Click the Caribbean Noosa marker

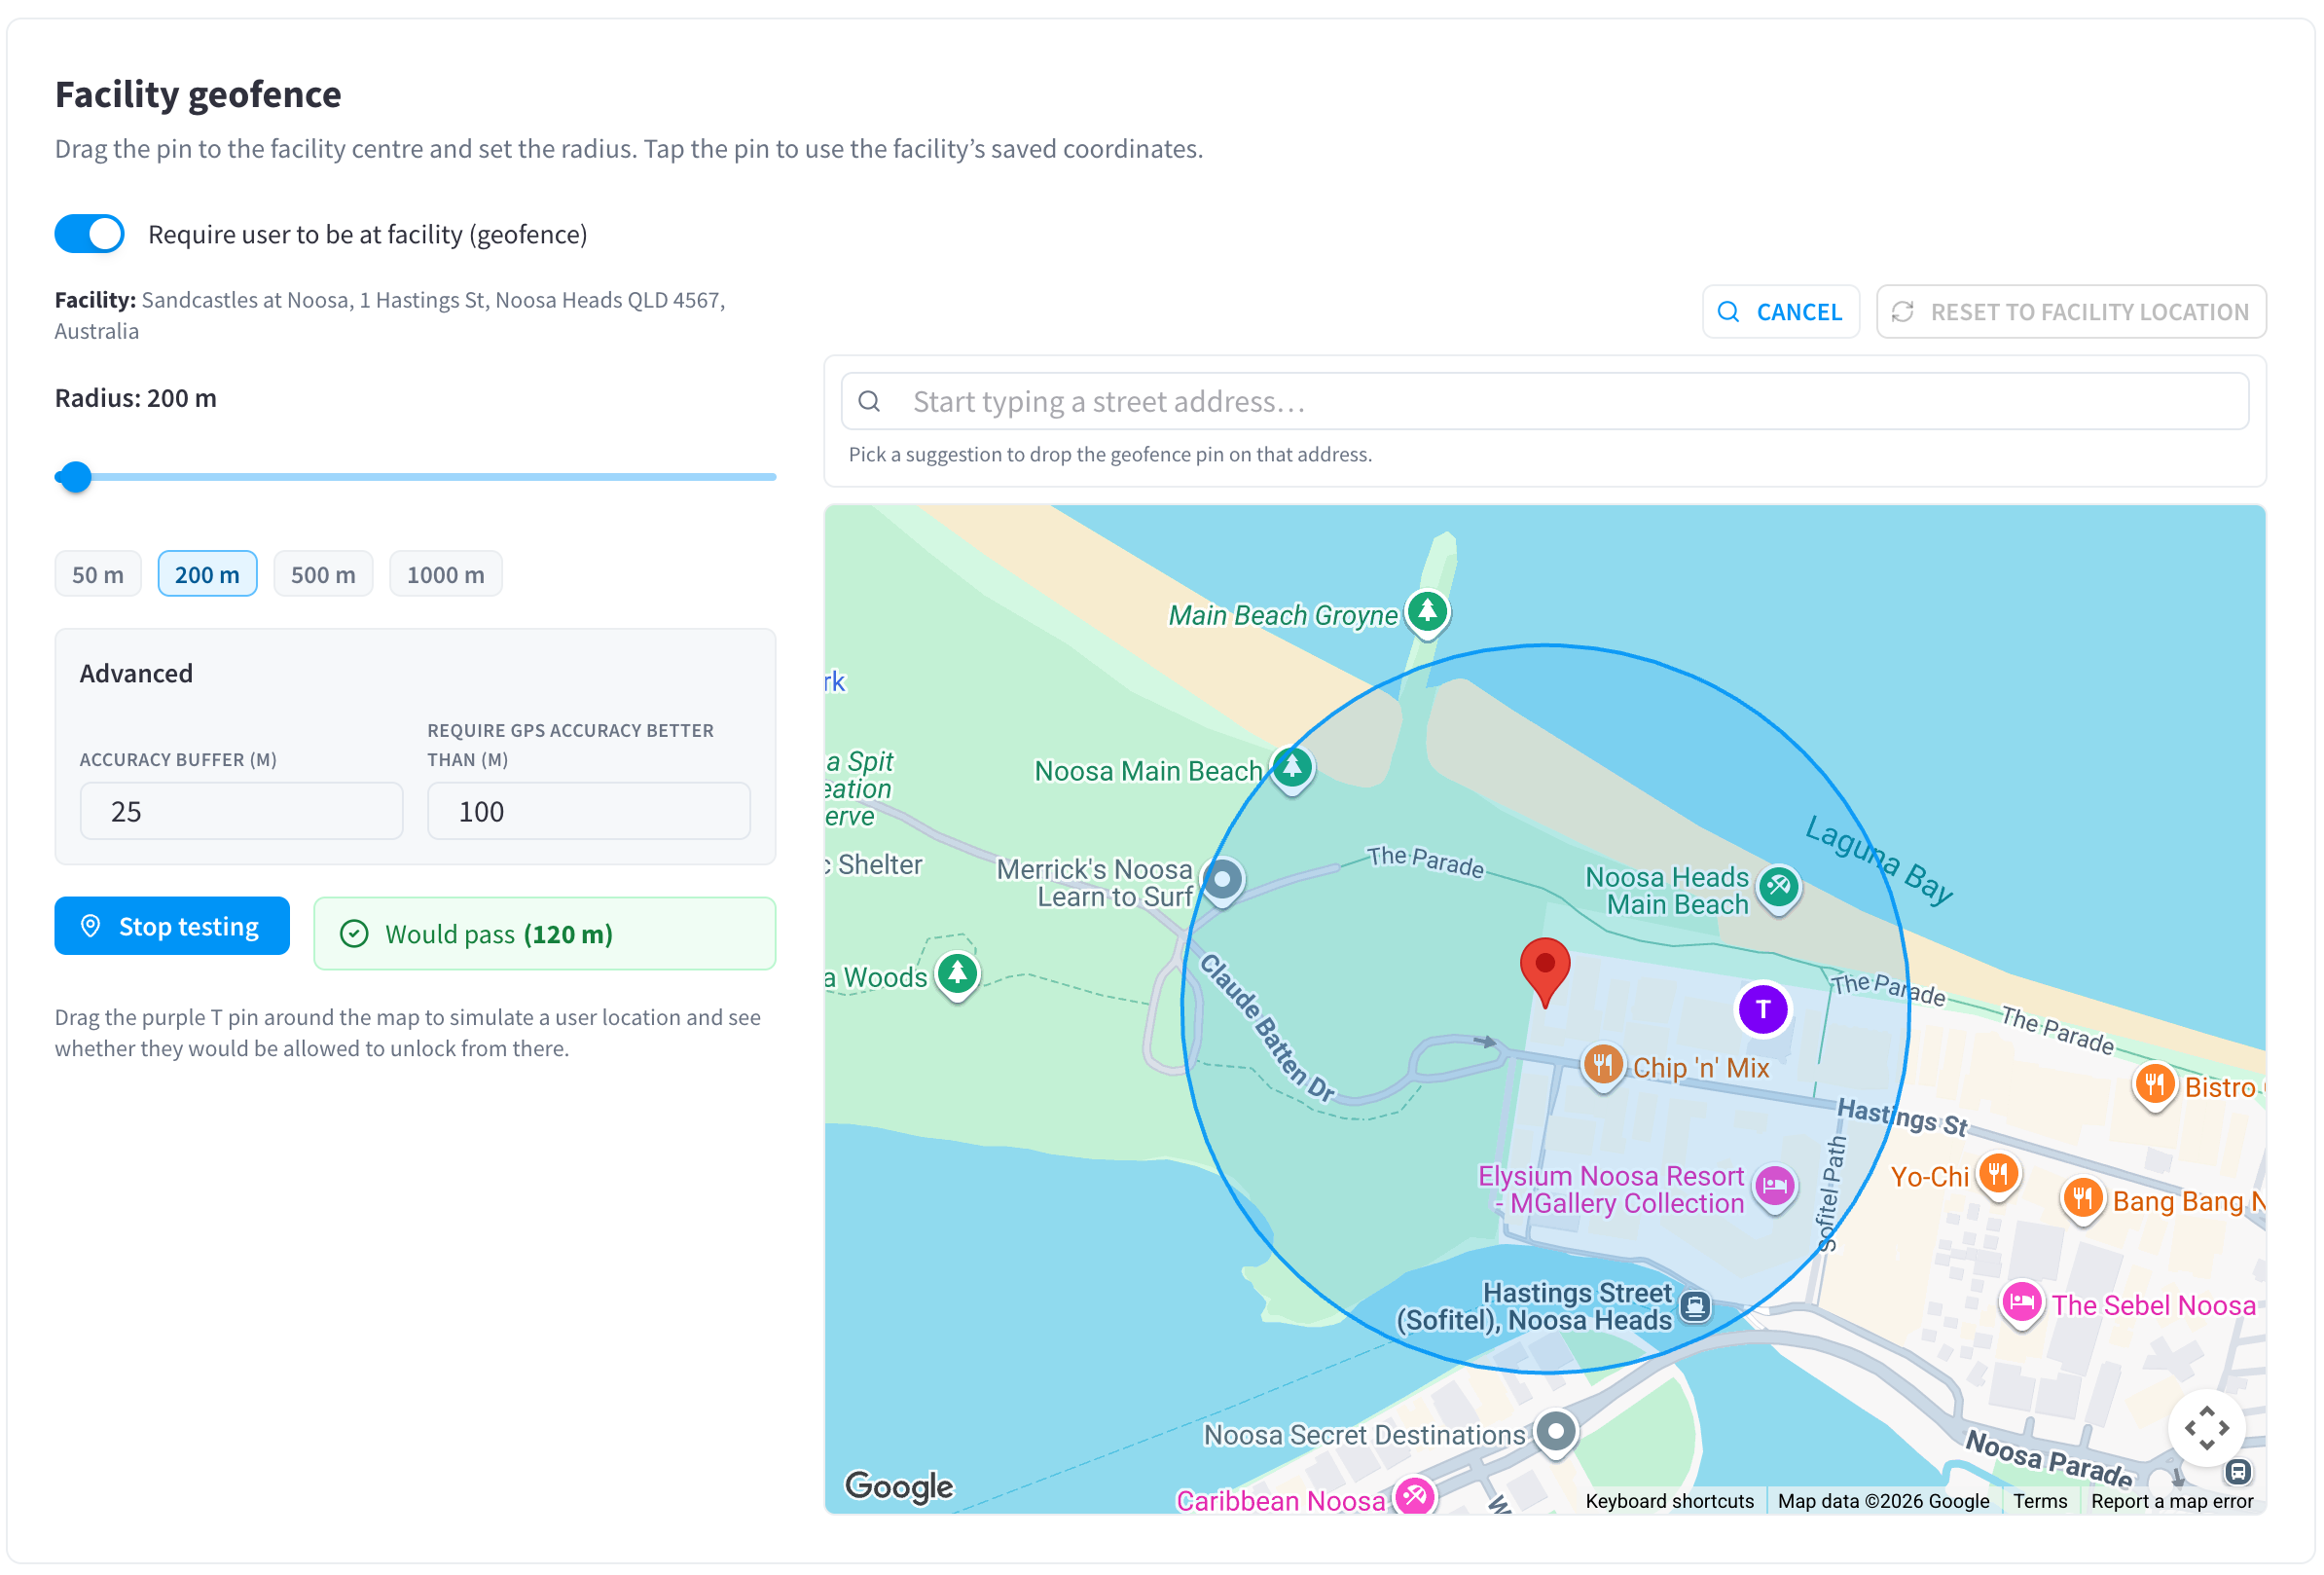coord(1415,1497)
